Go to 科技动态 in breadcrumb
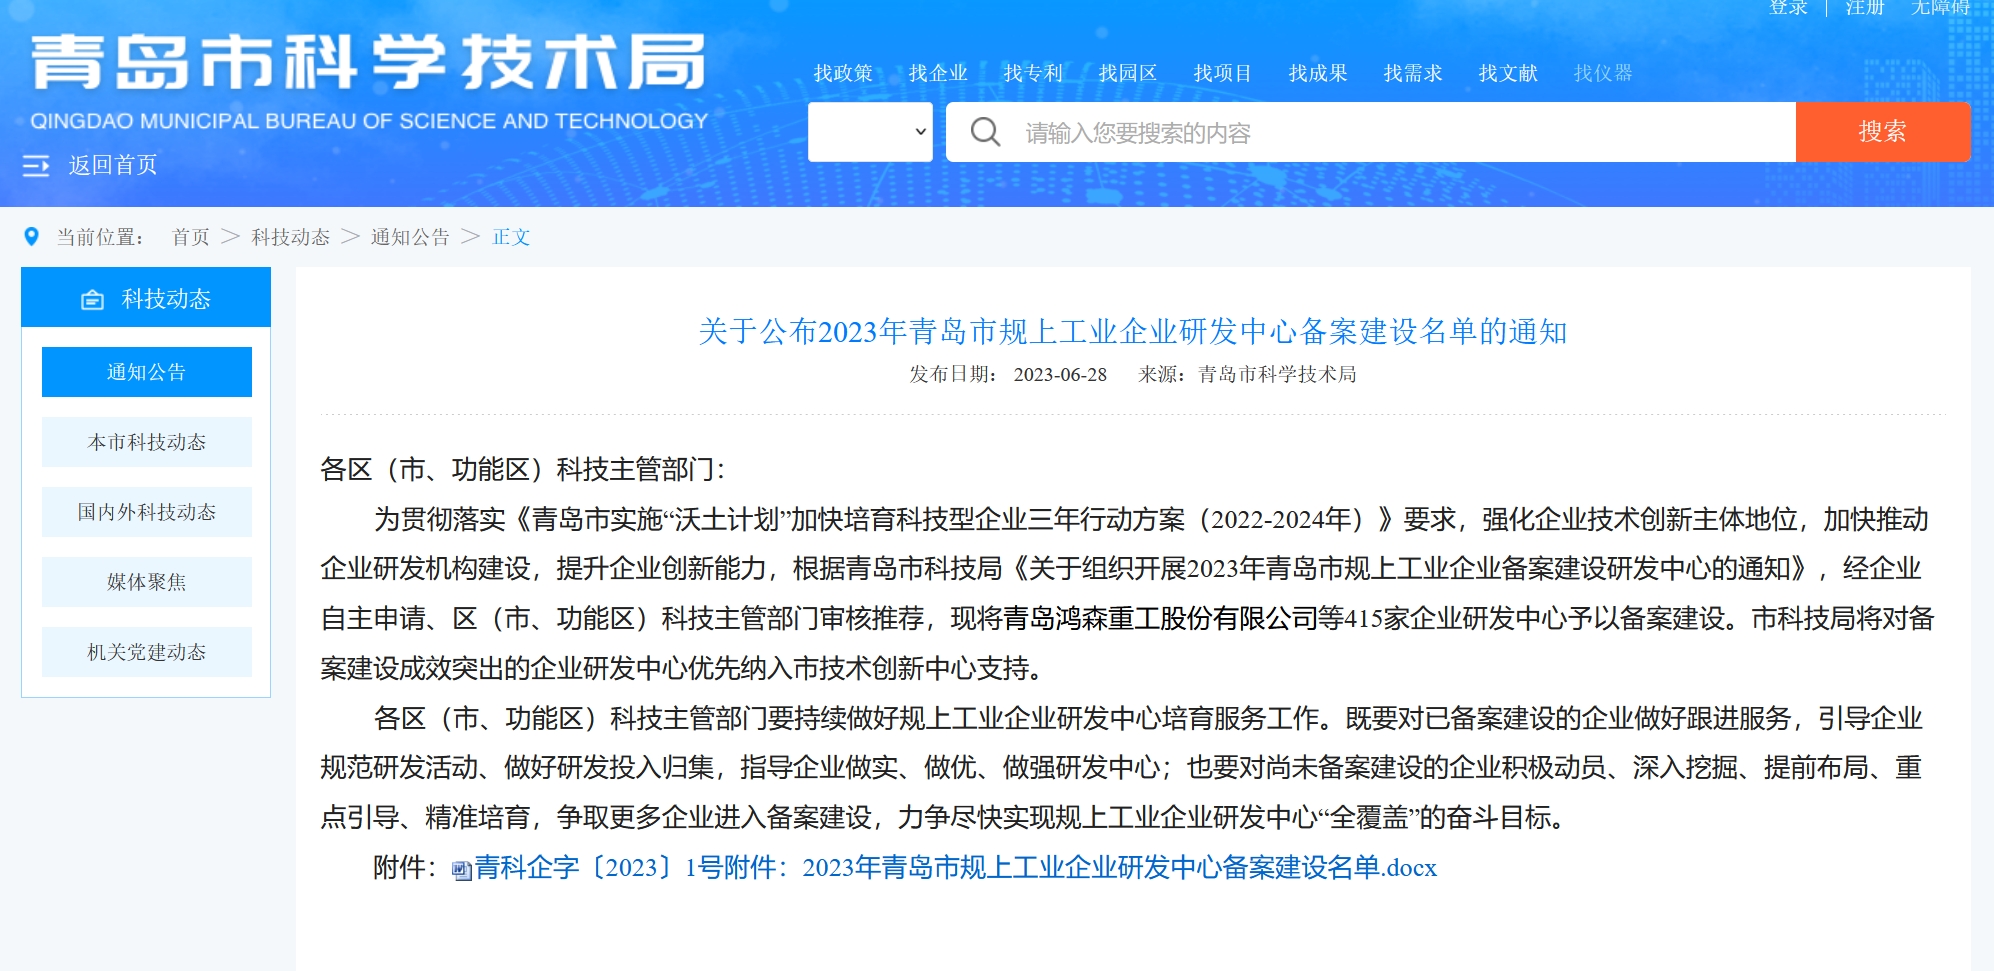Viewport: 1994px width, 971px height. pos(291,237)
